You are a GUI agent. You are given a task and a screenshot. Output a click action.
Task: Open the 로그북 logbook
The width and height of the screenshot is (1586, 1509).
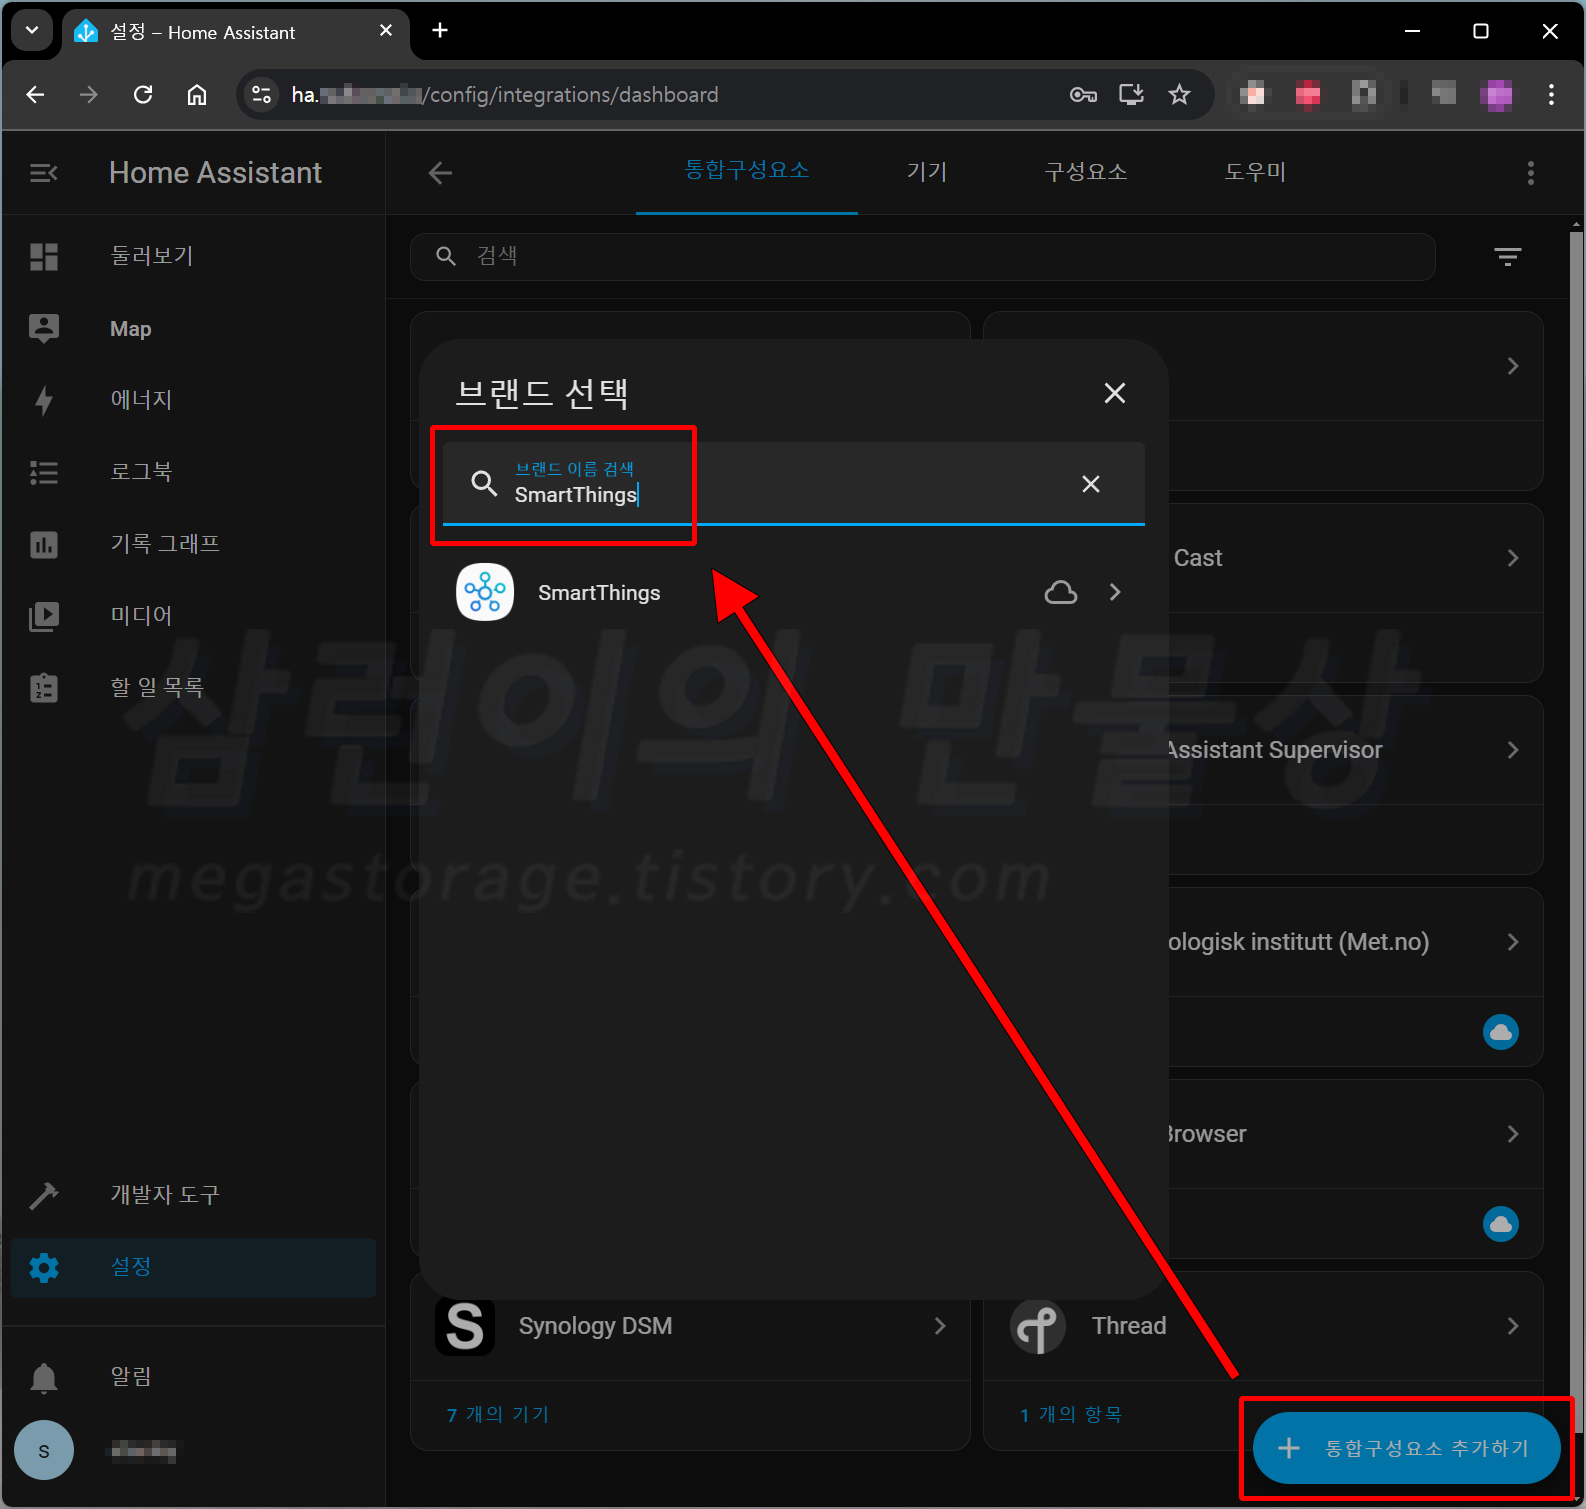193,472
